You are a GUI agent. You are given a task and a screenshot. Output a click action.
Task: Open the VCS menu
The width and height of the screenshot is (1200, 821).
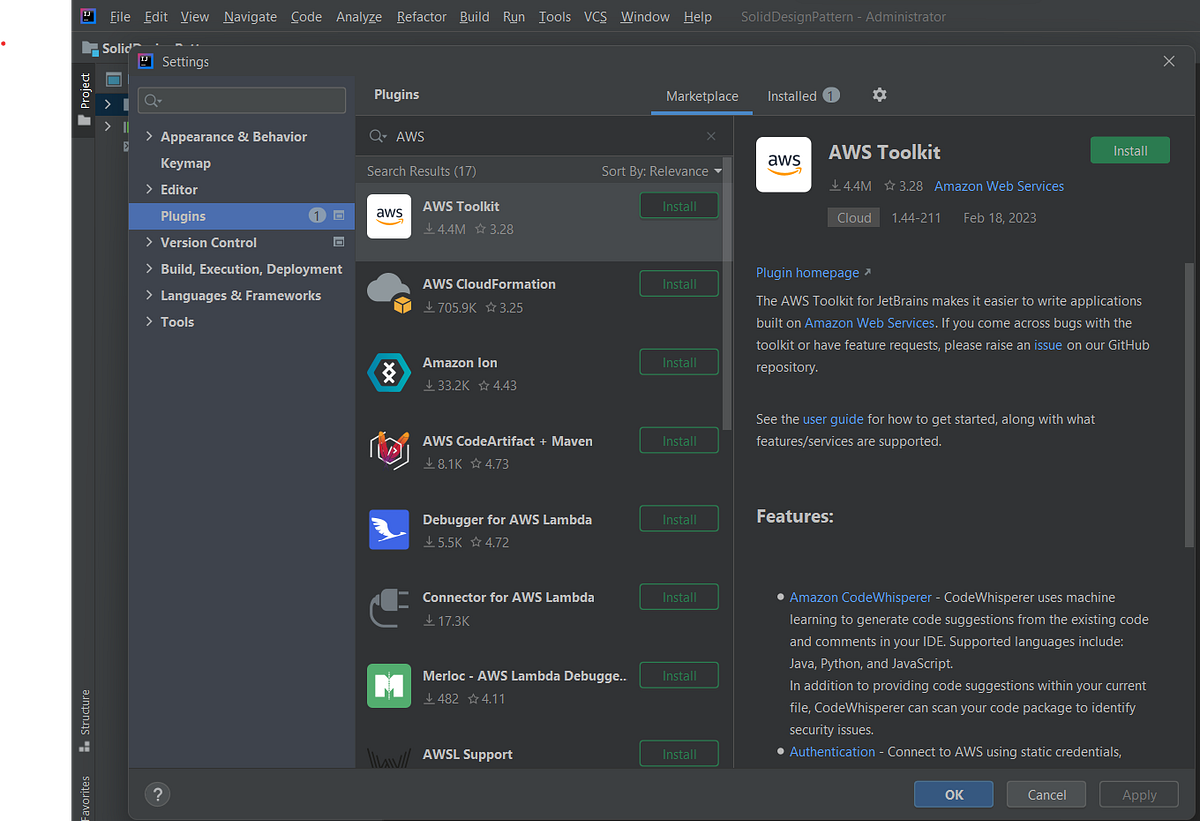[593, 16]
